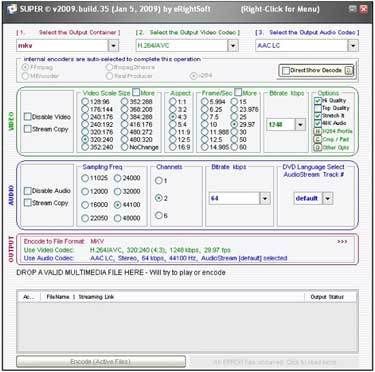Viewport: 375px width, 372px height.
Task: Enable the DirectShow Decode checkbox
Action: point(285,71)
